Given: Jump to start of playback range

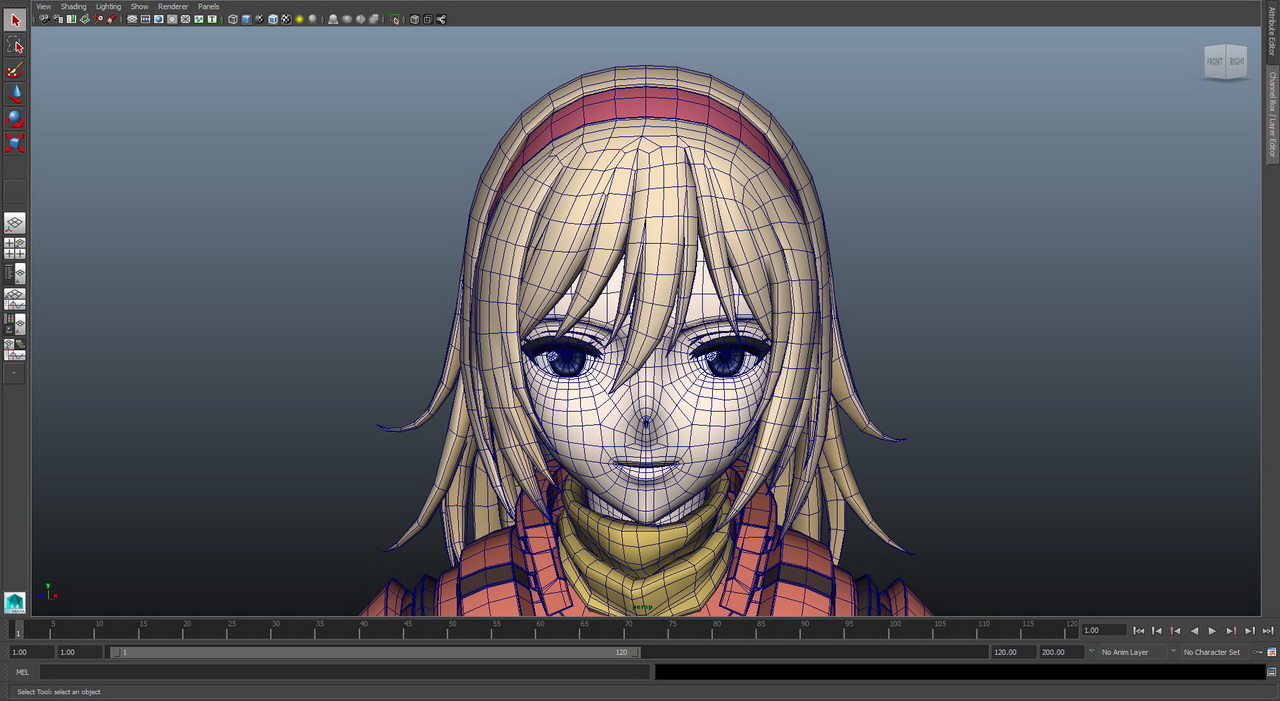Looking at the screenshot, I should [1139, 631].
